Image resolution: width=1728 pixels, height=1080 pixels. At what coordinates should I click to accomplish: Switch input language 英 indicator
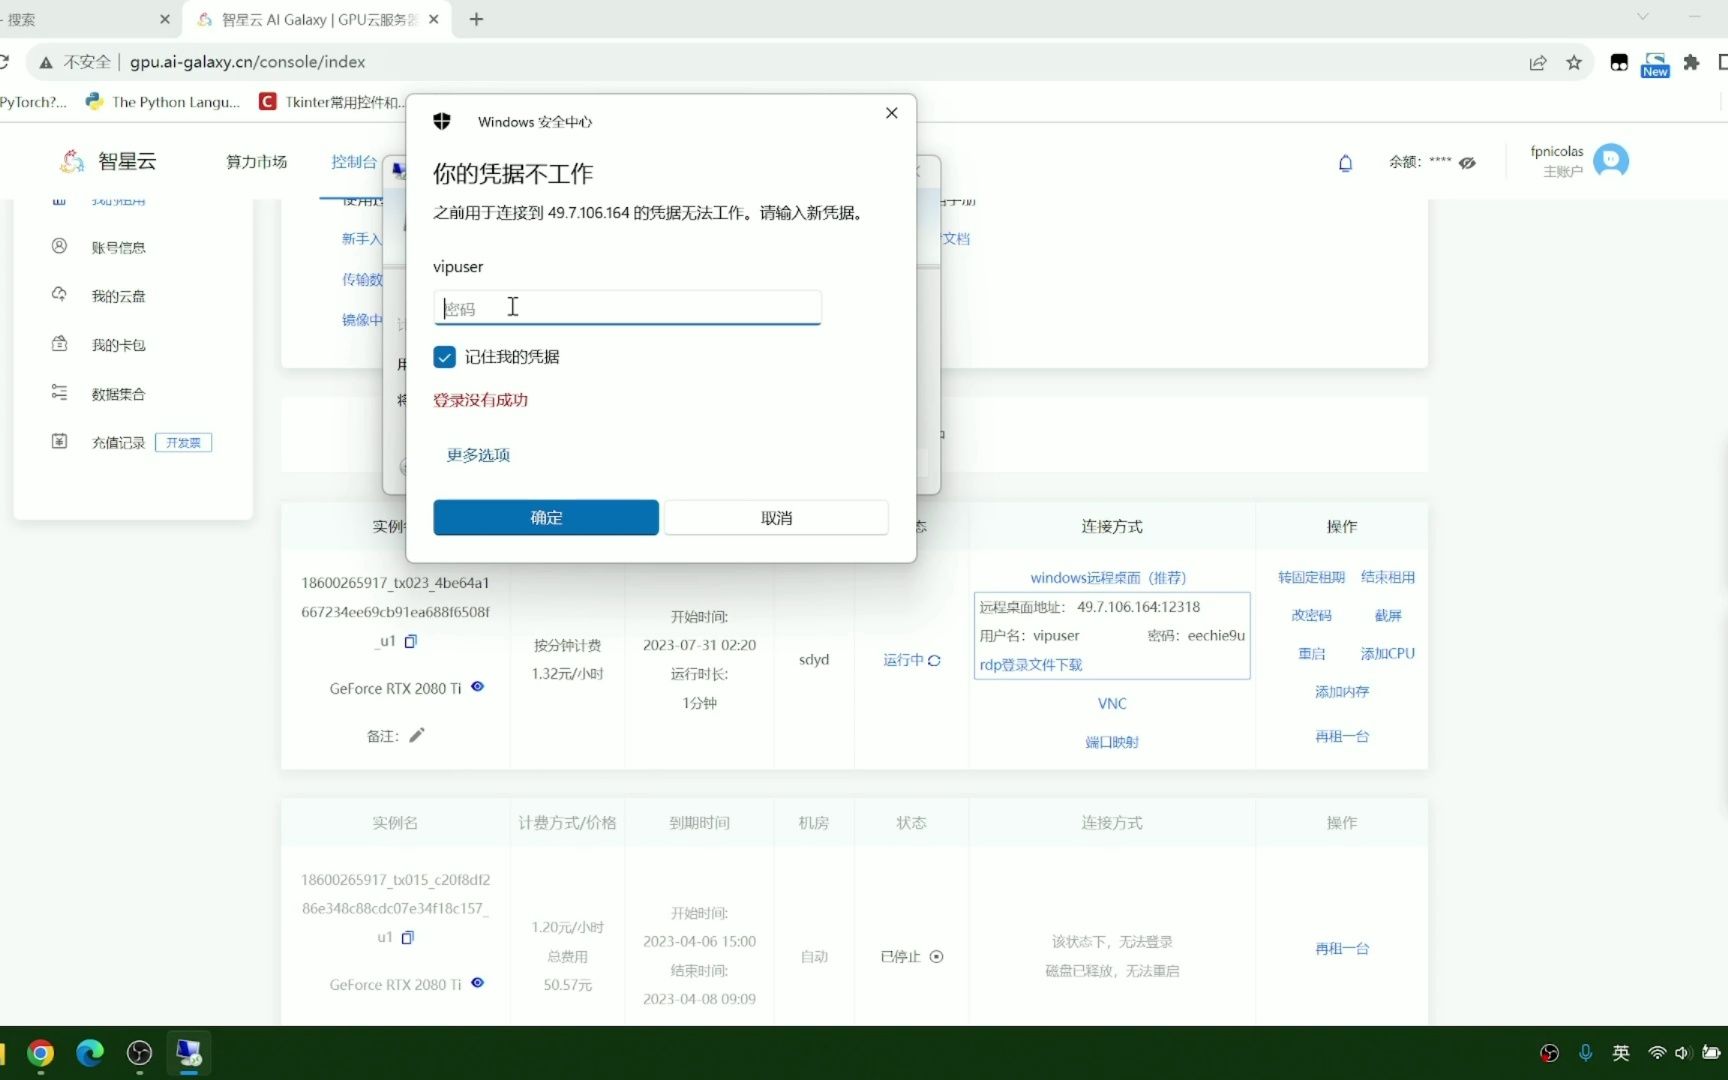click(1621, 1053)
